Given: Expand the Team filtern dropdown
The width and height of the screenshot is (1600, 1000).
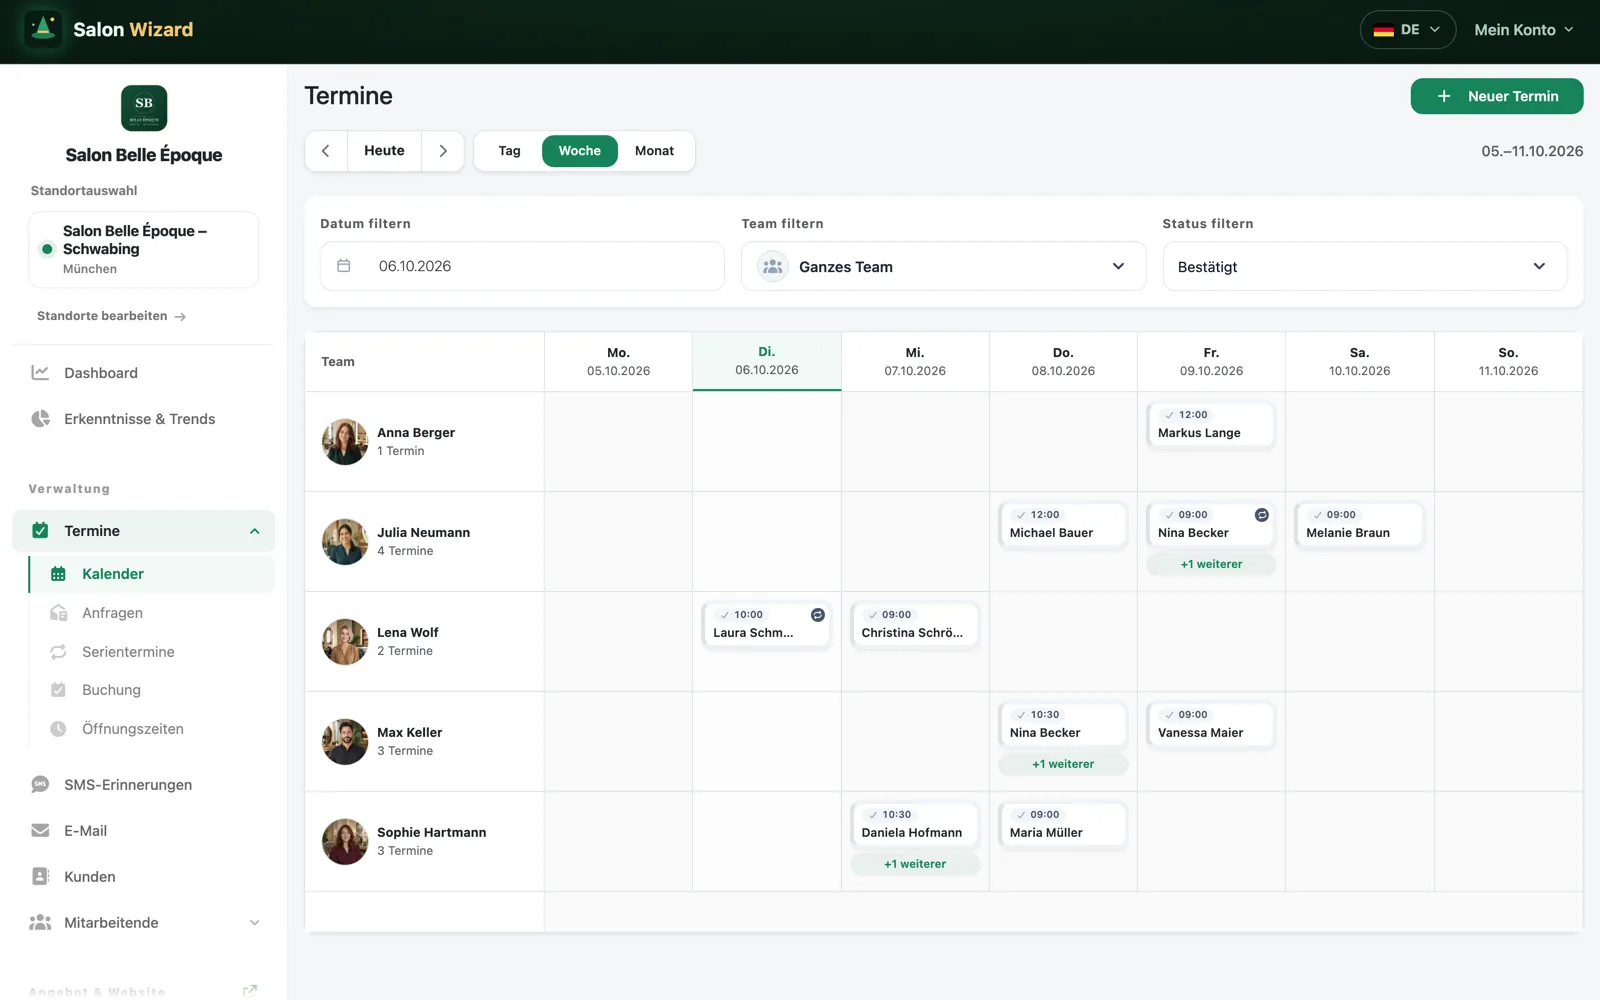Looking at the screenshot, I should pos(943,267).
